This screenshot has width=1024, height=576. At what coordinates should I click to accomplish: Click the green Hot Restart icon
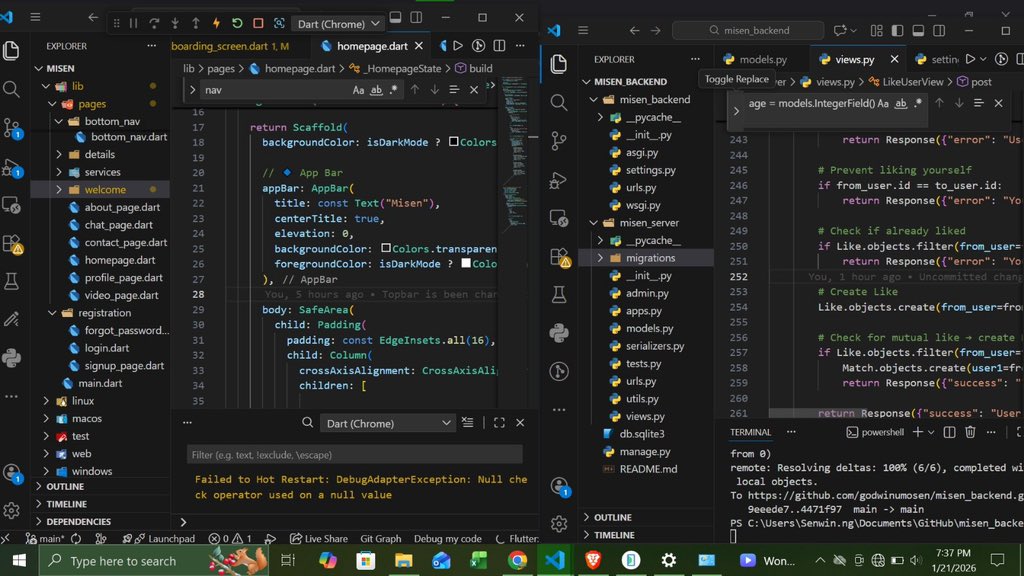coord(237,24)
